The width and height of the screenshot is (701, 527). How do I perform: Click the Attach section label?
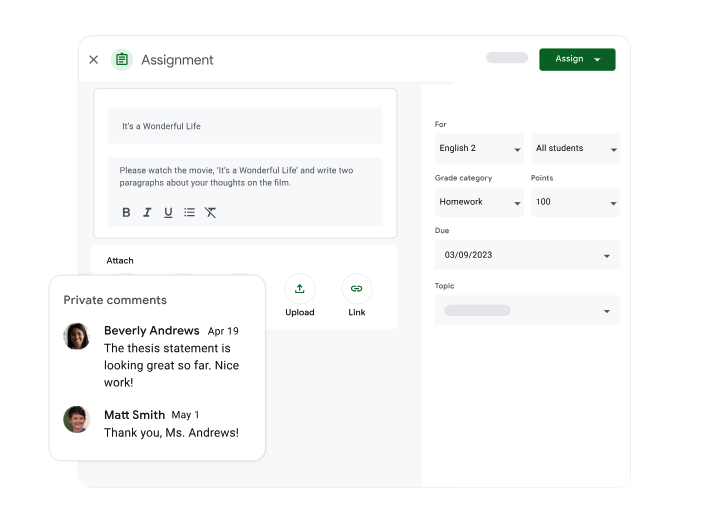coord(120,261)
